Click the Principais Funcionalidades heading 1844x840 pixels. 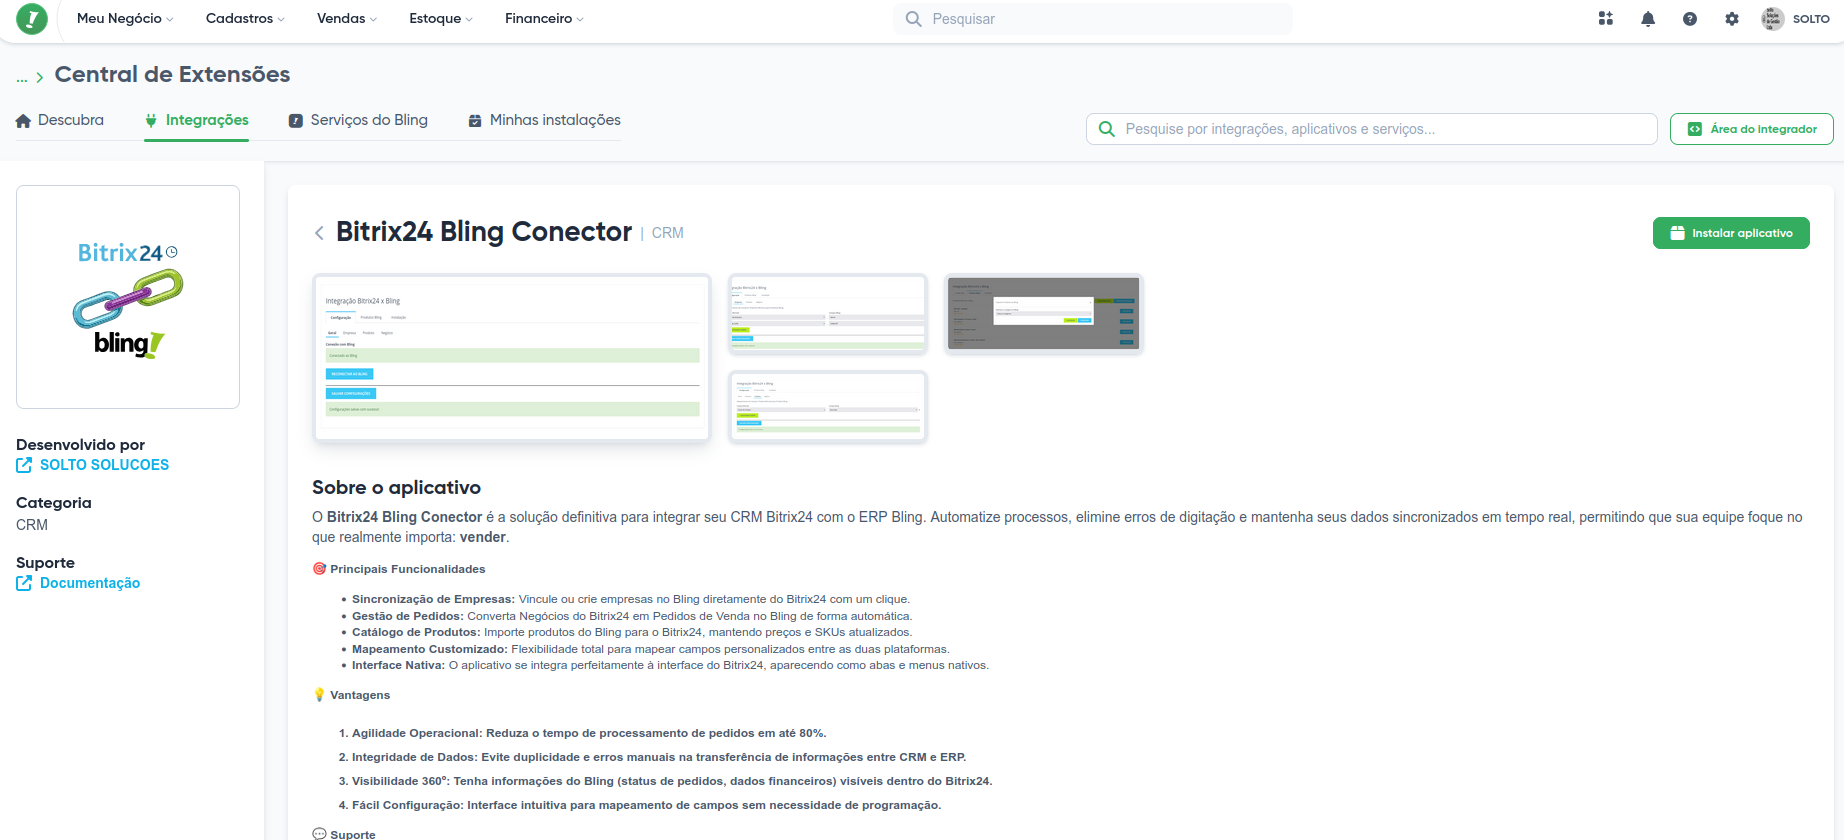click(x=408, y=569)
